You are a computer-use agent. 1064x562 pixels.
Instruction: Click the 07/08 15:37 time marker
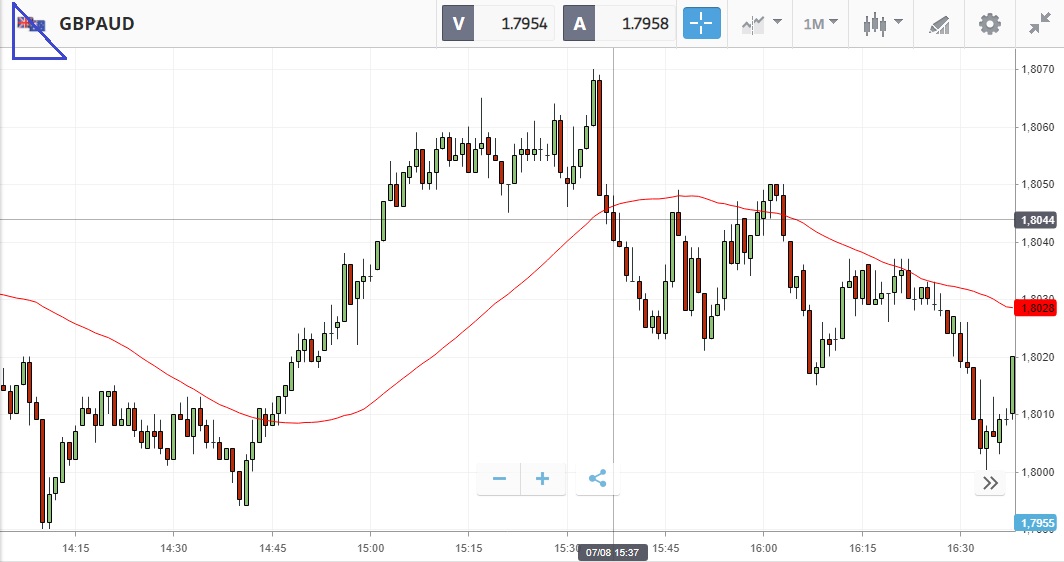(x=612, y=551)
